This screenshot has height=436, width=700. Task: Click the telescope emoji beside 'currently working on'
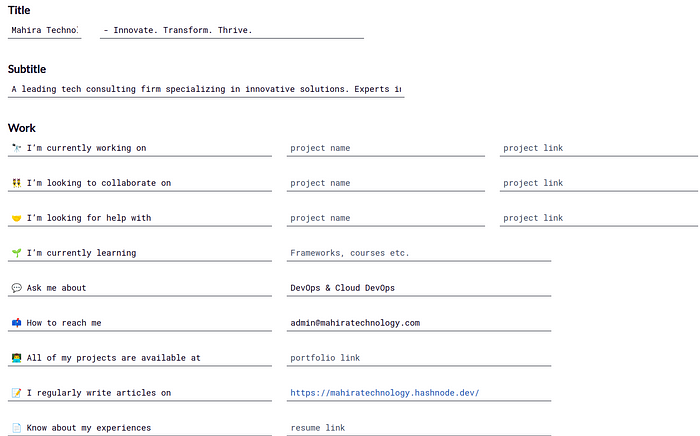[17, 148]
